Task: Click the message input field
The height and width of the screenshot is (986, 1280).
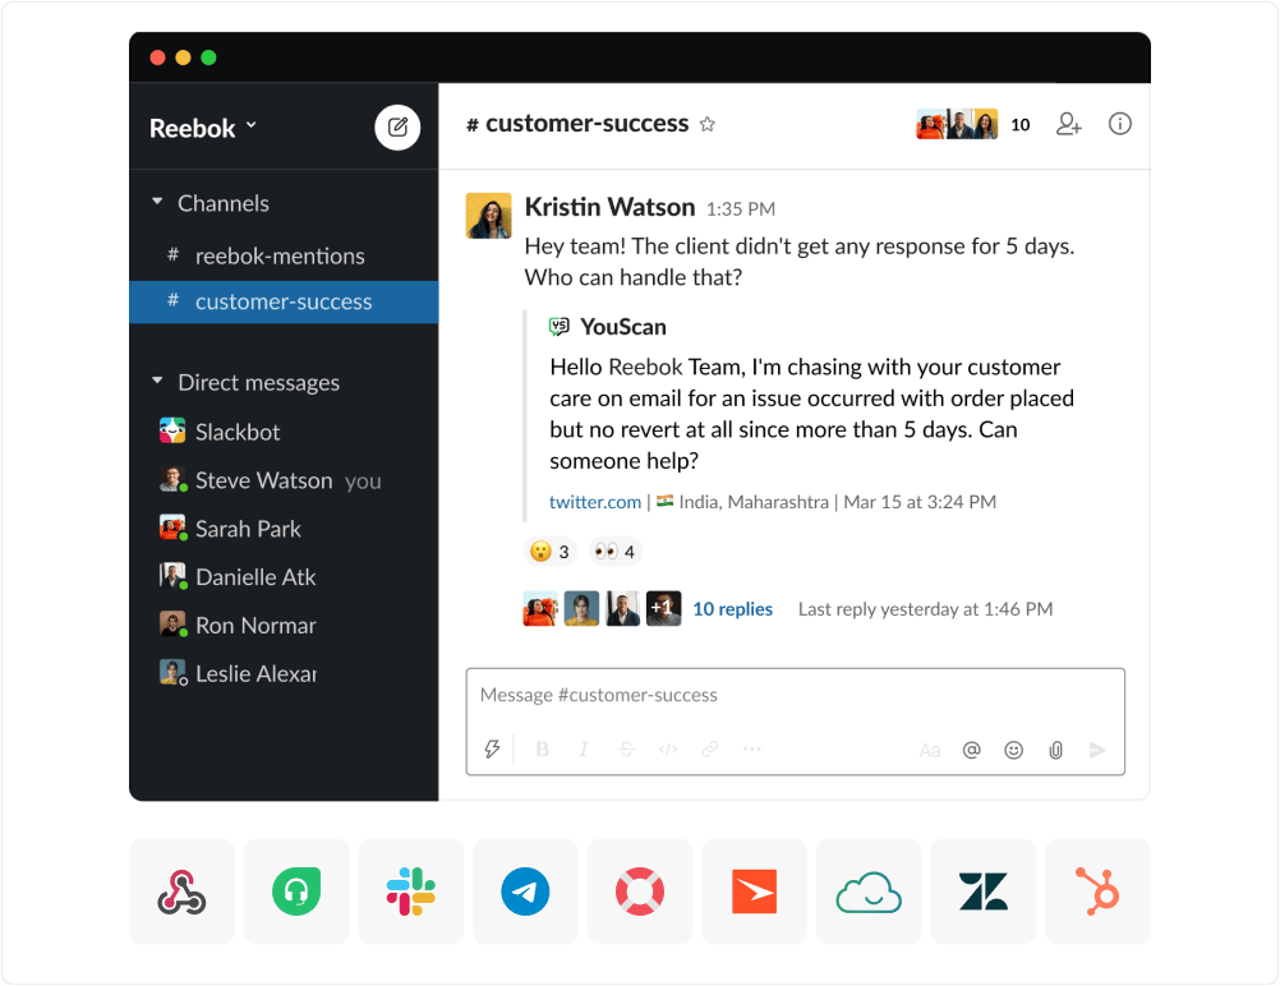Action: (700, 695)
